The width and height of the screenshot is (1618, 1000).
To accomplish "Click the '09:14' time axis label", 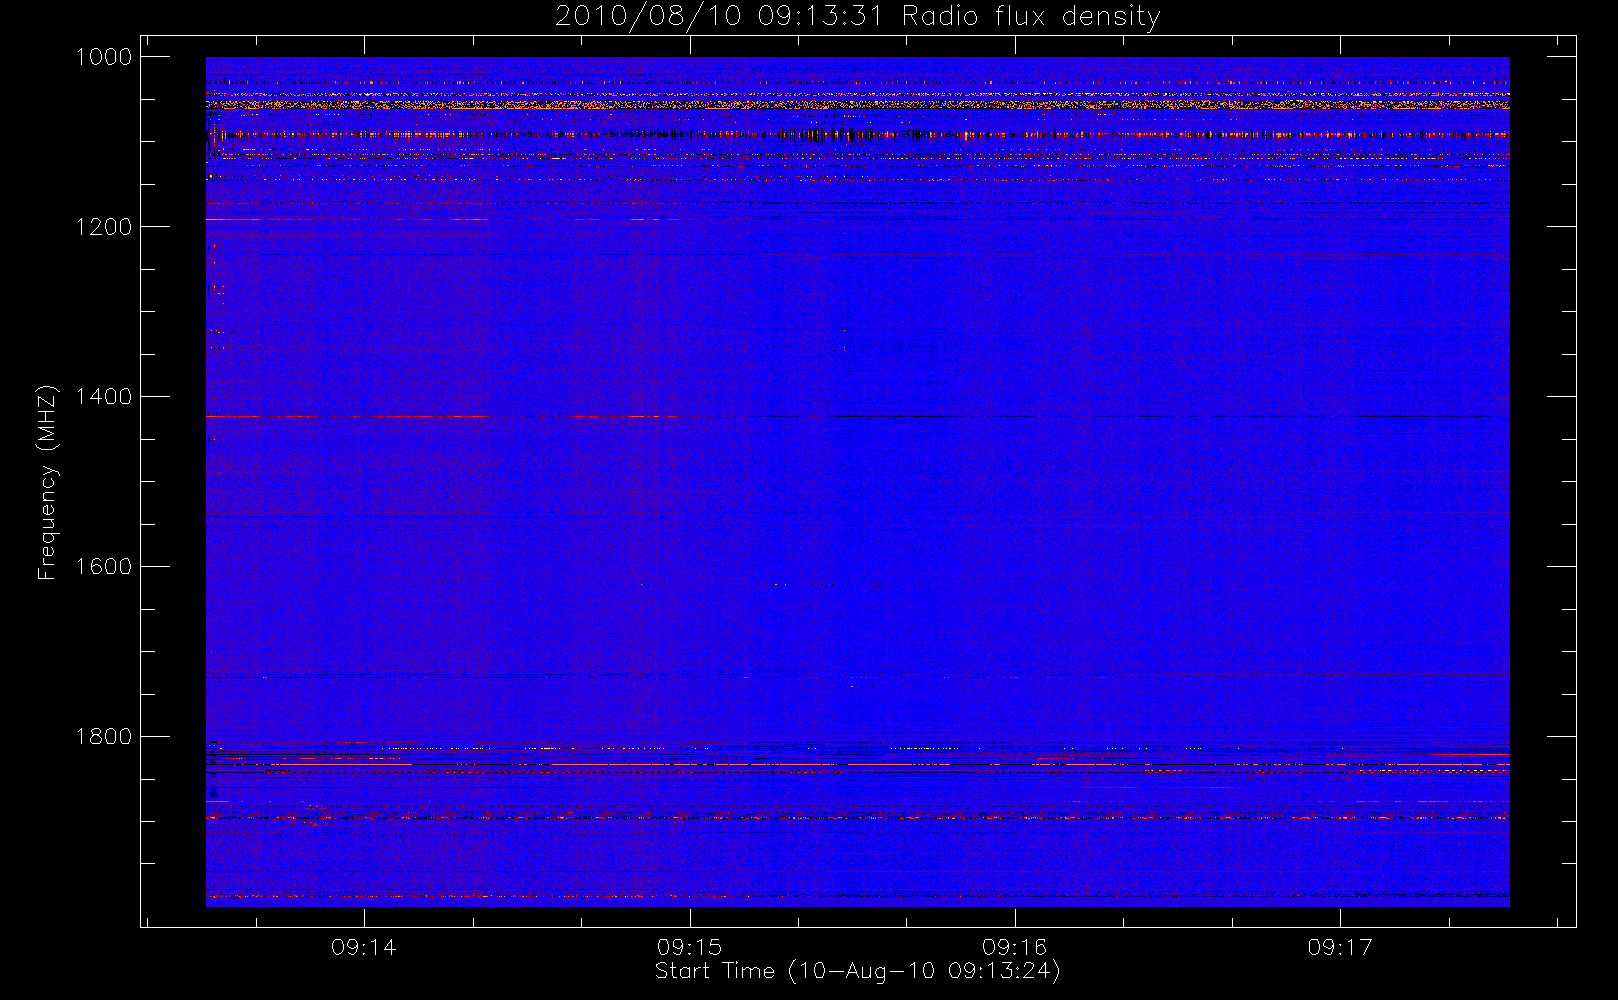I will (364, 947).
